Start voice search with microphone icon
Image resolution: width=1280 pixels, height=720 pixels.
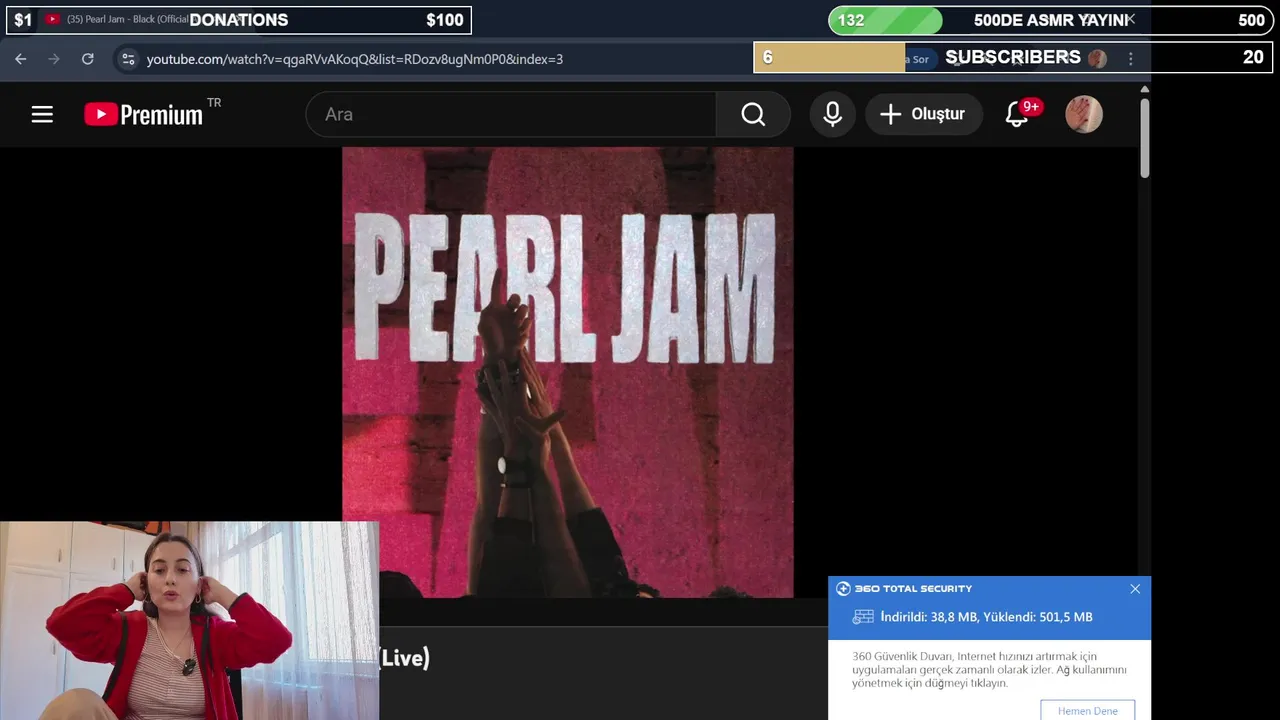click(x=832, y=114)
